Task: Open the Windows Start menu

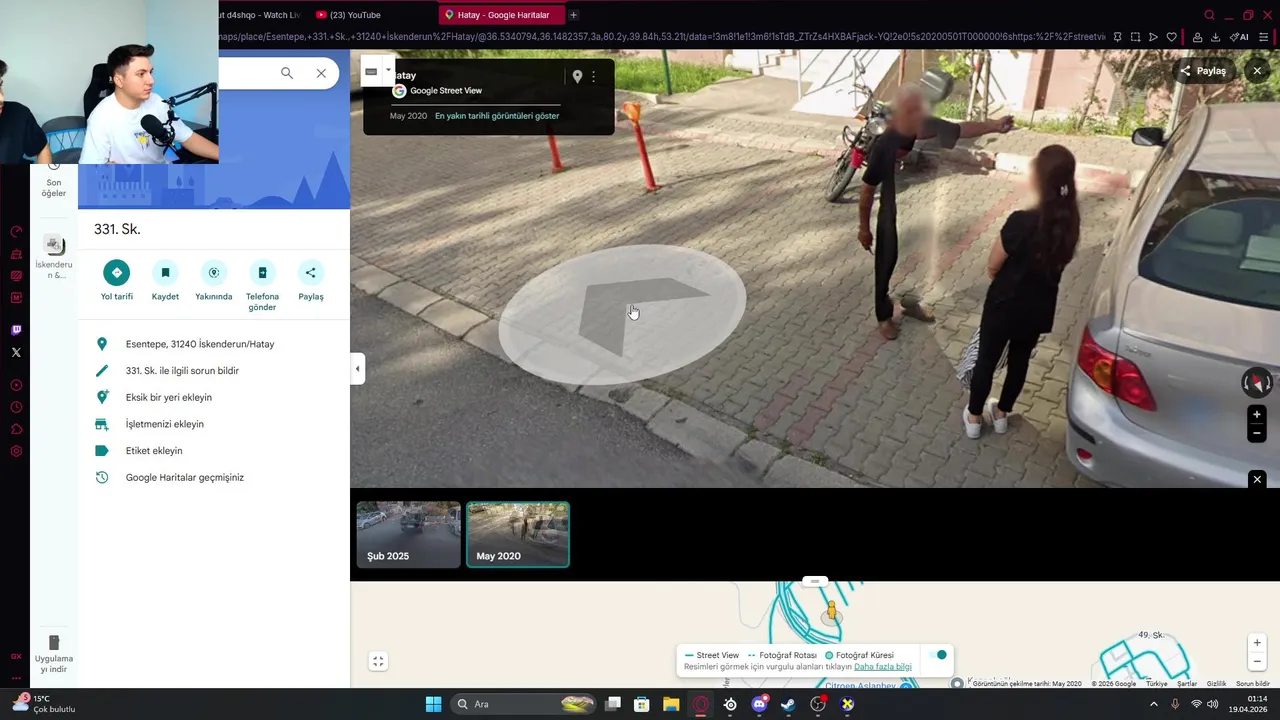Action: point(433,704)
